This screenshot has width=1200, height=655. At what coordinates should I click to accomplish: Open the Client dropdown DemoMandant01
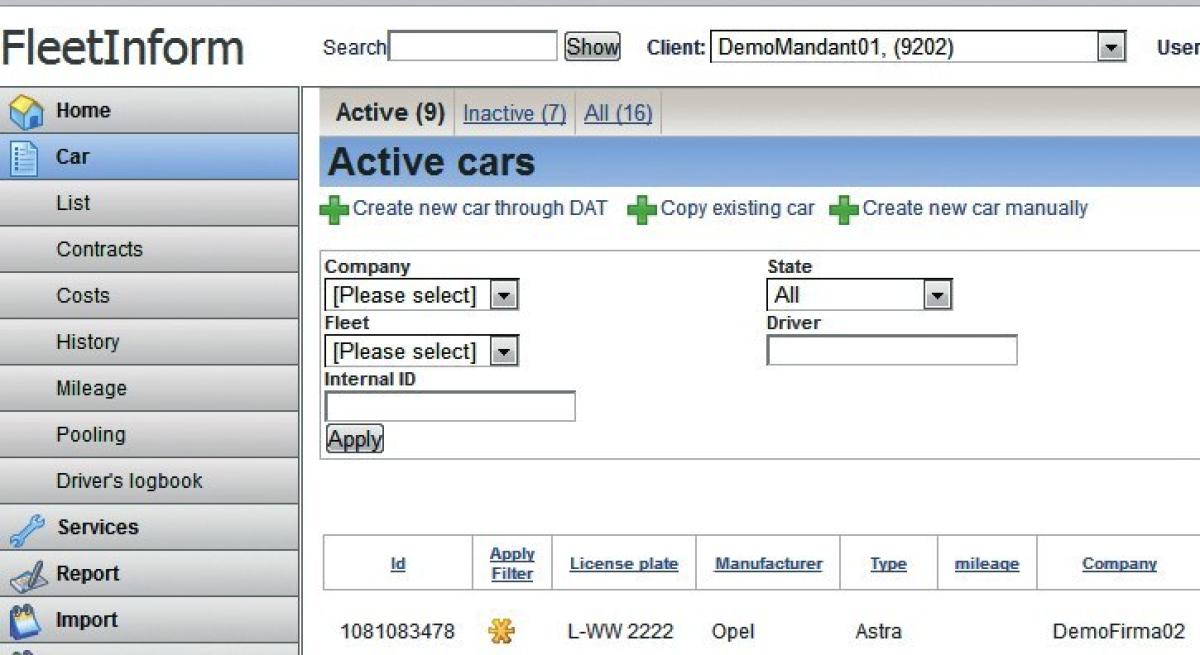918,47
